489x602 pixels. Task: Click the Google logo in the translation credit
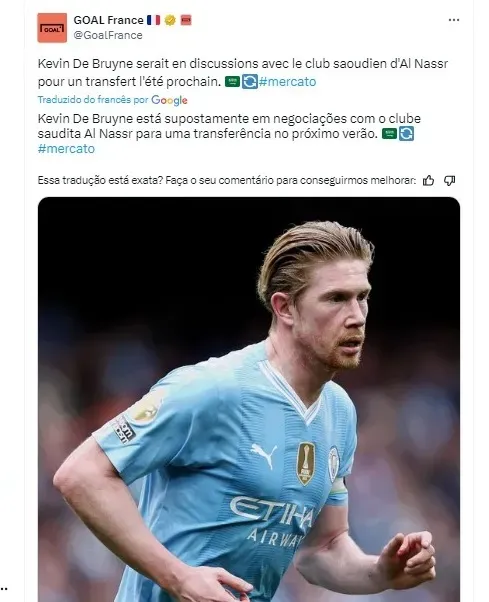click(x=169, y=100)
